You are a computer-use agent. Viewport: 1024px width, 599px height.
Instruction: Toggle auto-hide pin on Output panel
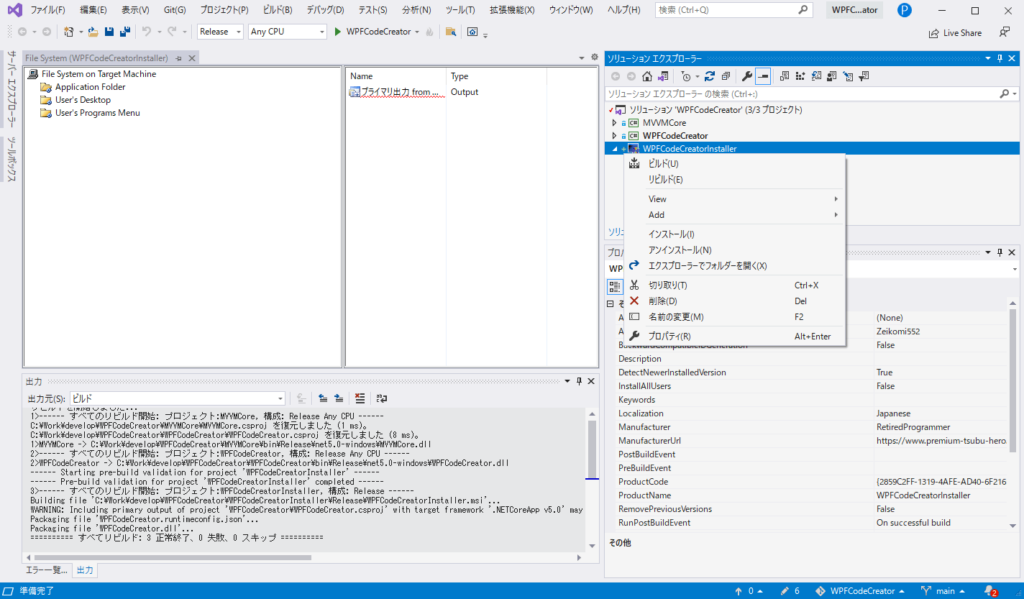[579, 381]
